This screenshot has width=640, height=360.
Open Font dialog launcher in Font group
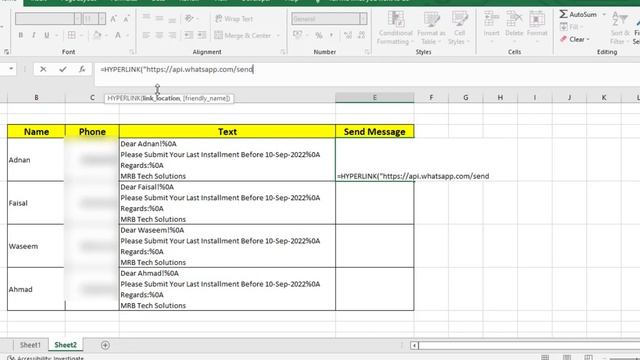pyautogui.click(x=131, y=52)
